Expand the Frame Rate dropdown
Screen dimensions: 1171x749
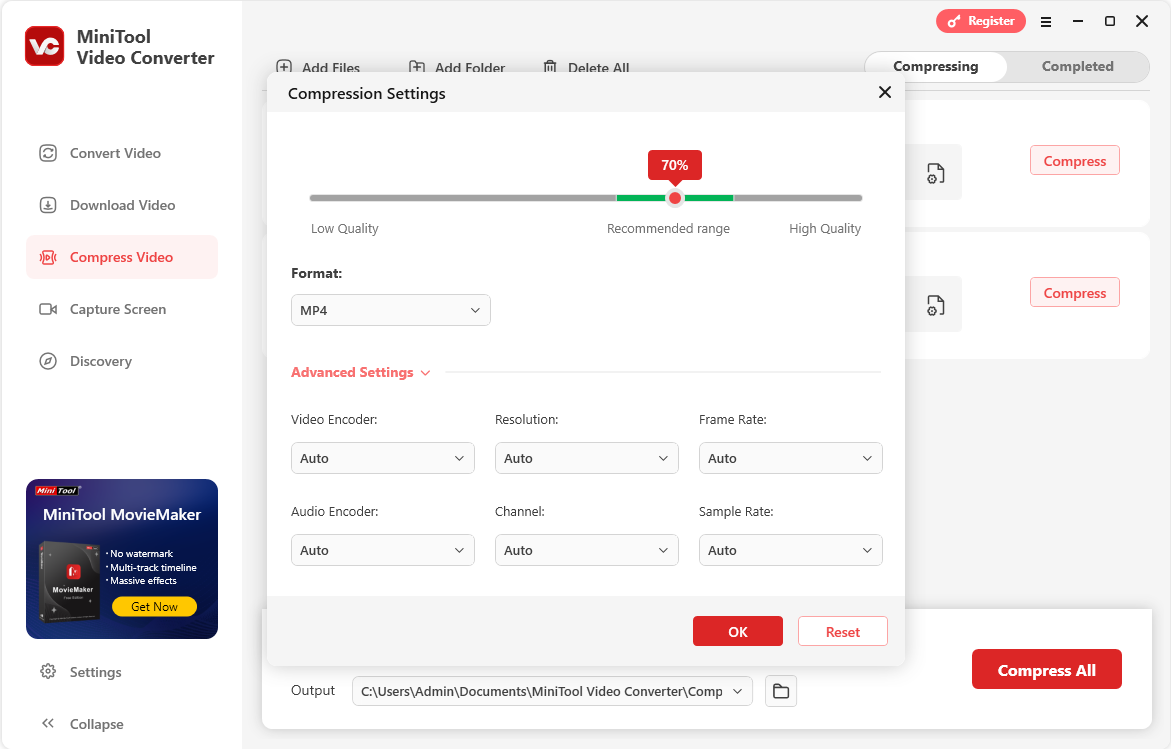[790, 458]
